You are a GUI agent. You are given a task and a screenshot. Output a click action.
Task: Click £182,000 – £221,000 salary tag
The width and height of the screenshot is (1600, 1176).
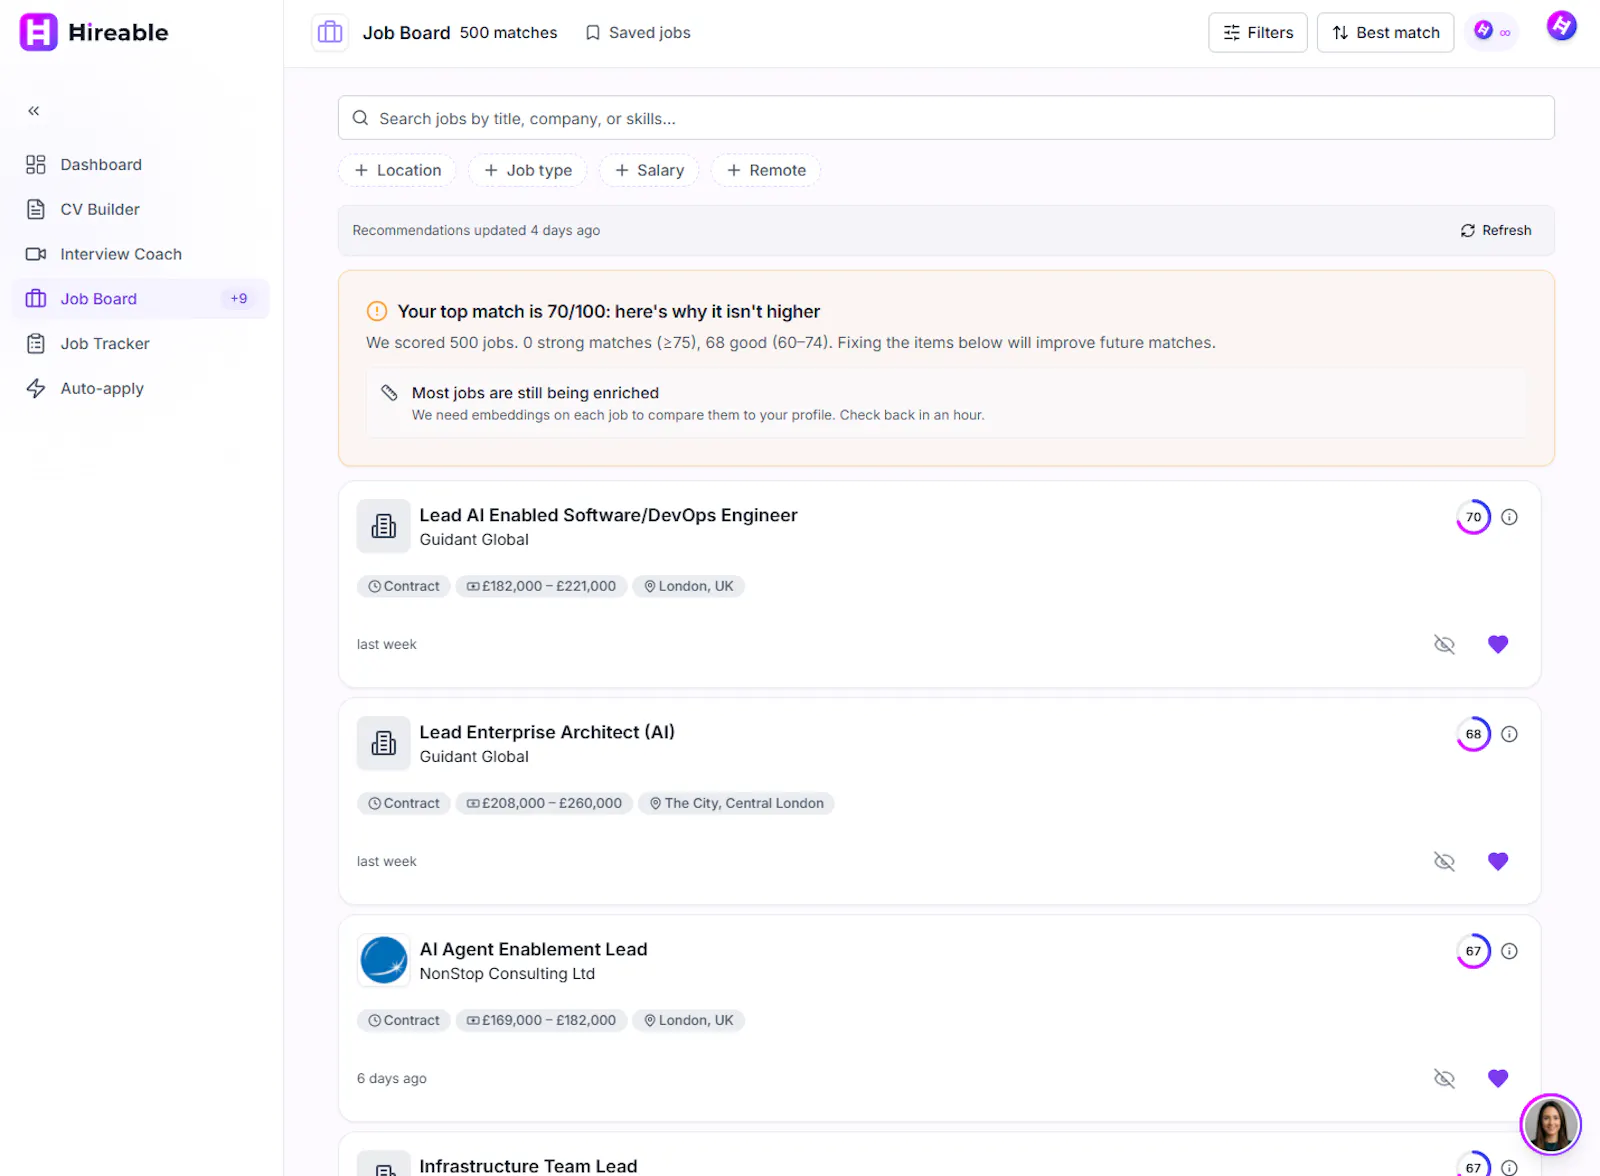tap(541, 586)
